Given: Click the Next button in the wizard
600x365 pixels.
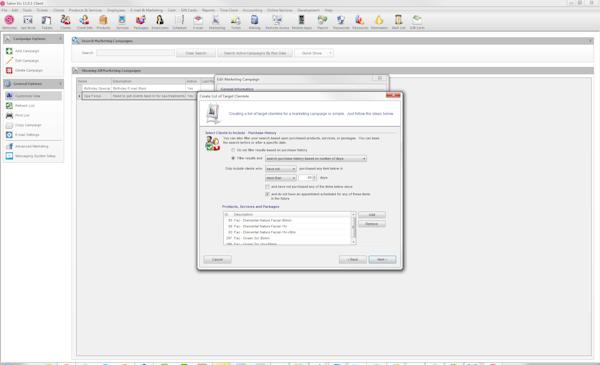Looking at the screenshot, I should [x=382, y=259].
